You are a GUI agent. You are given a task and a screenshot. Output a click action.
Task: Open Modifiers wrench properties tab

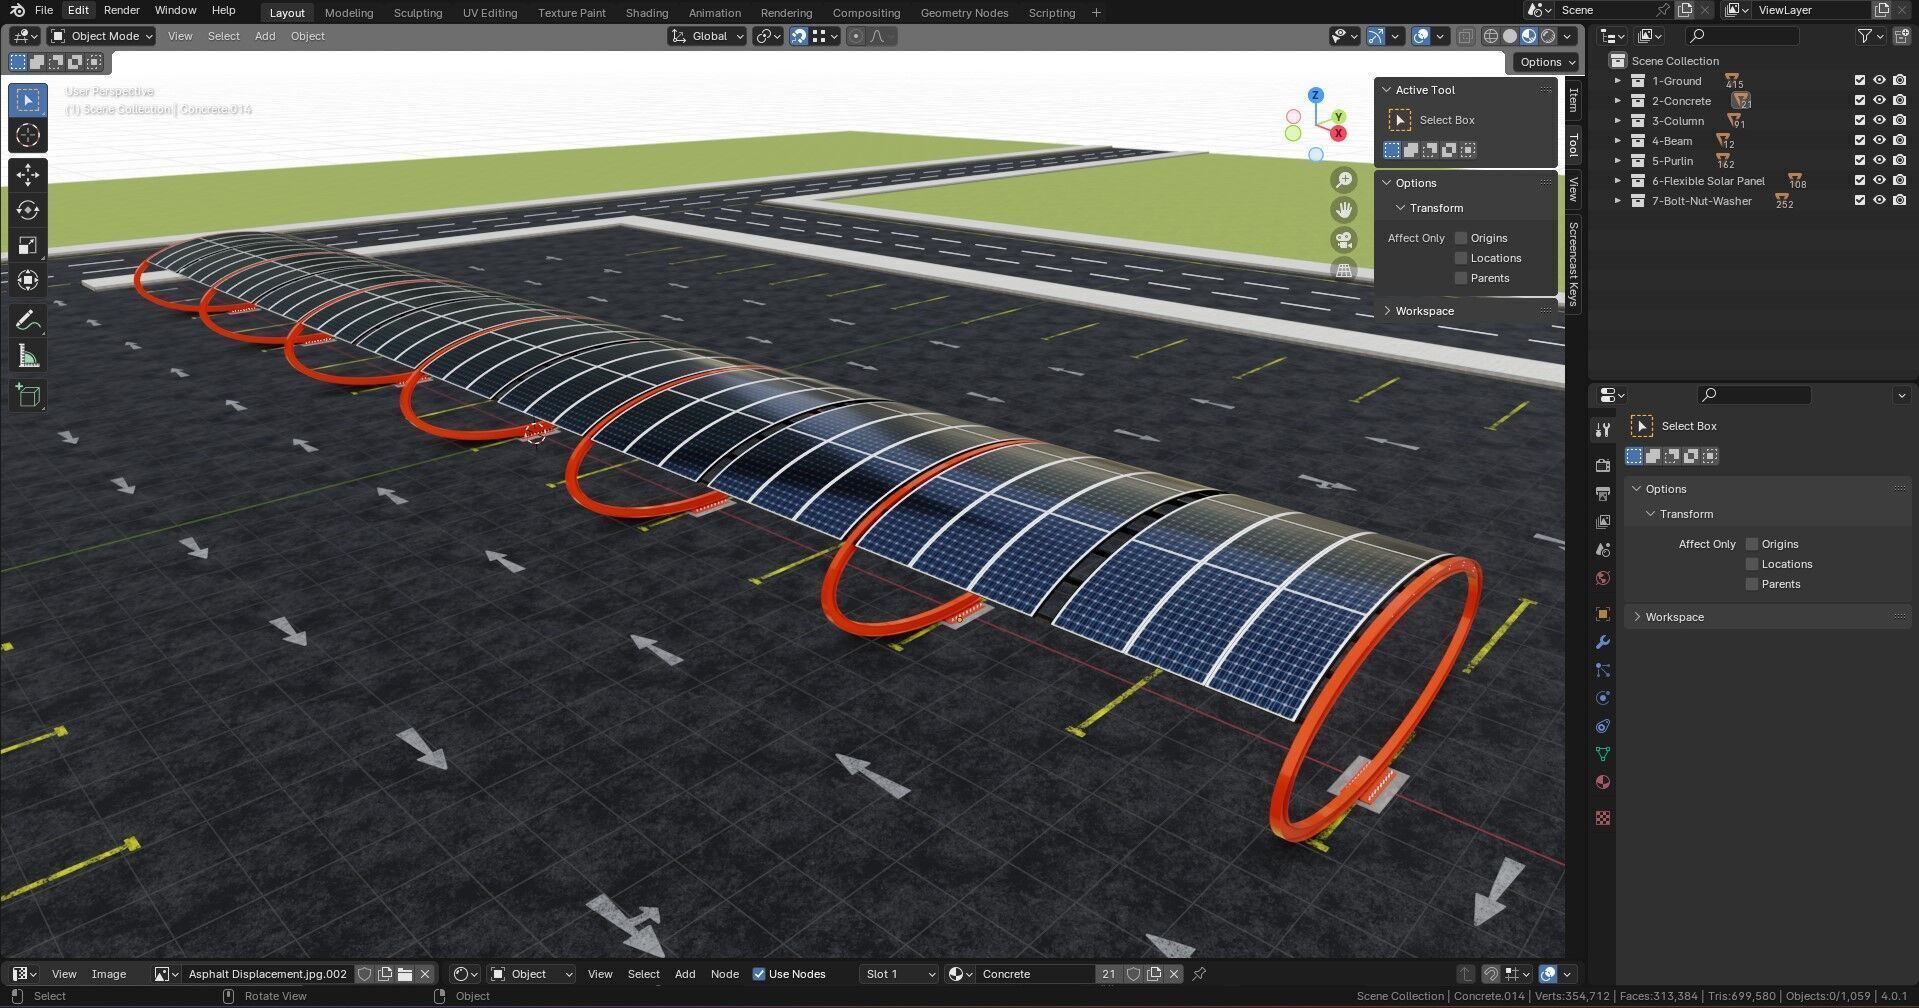(x=1603, y=642)
